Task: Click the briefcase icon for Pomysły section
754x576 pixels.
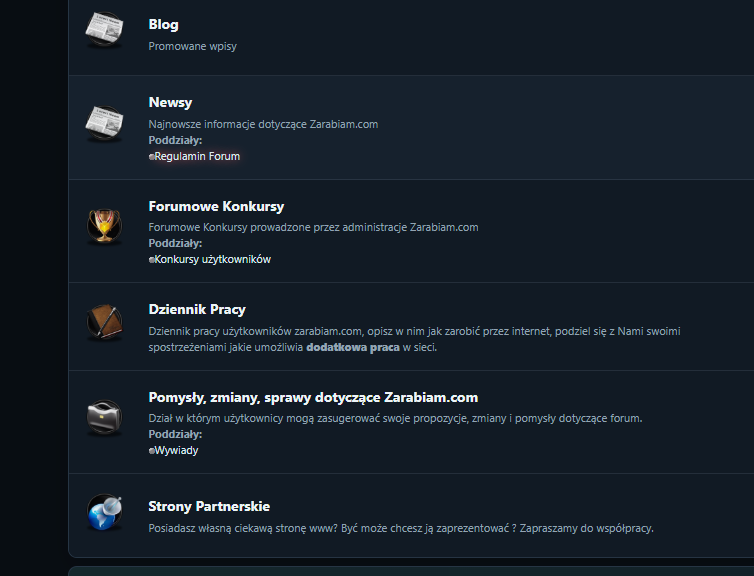Action: (104, 417)
